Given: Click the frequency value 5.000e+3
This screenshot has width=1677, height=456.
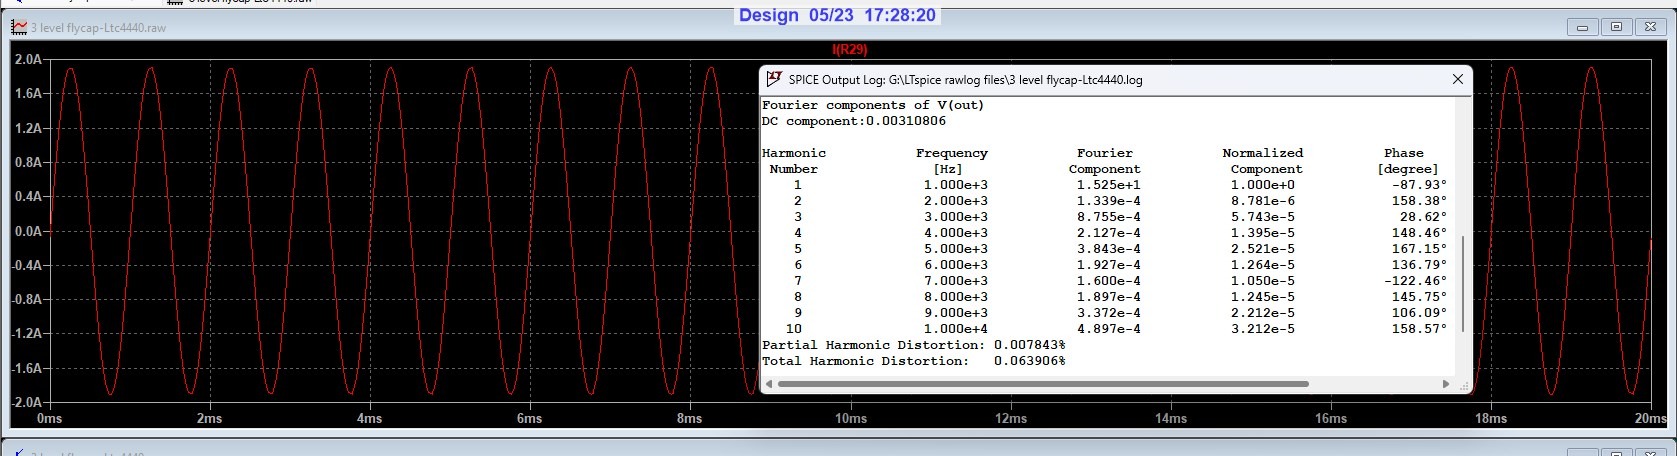Looking at the screenshot, I should pyautogui.click(x=955, y=249).
